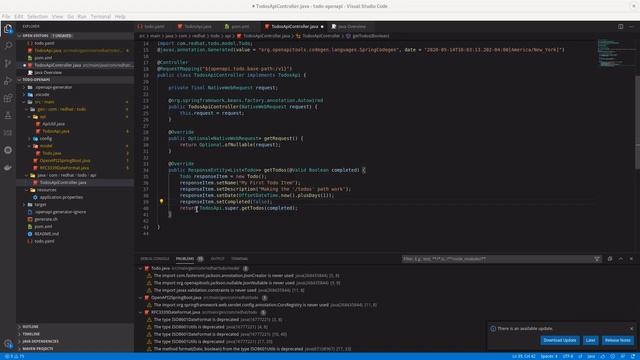Viewport: 640px width, 360px height.
Task: Open the Test view flask icon
Action: coord(8,116)
